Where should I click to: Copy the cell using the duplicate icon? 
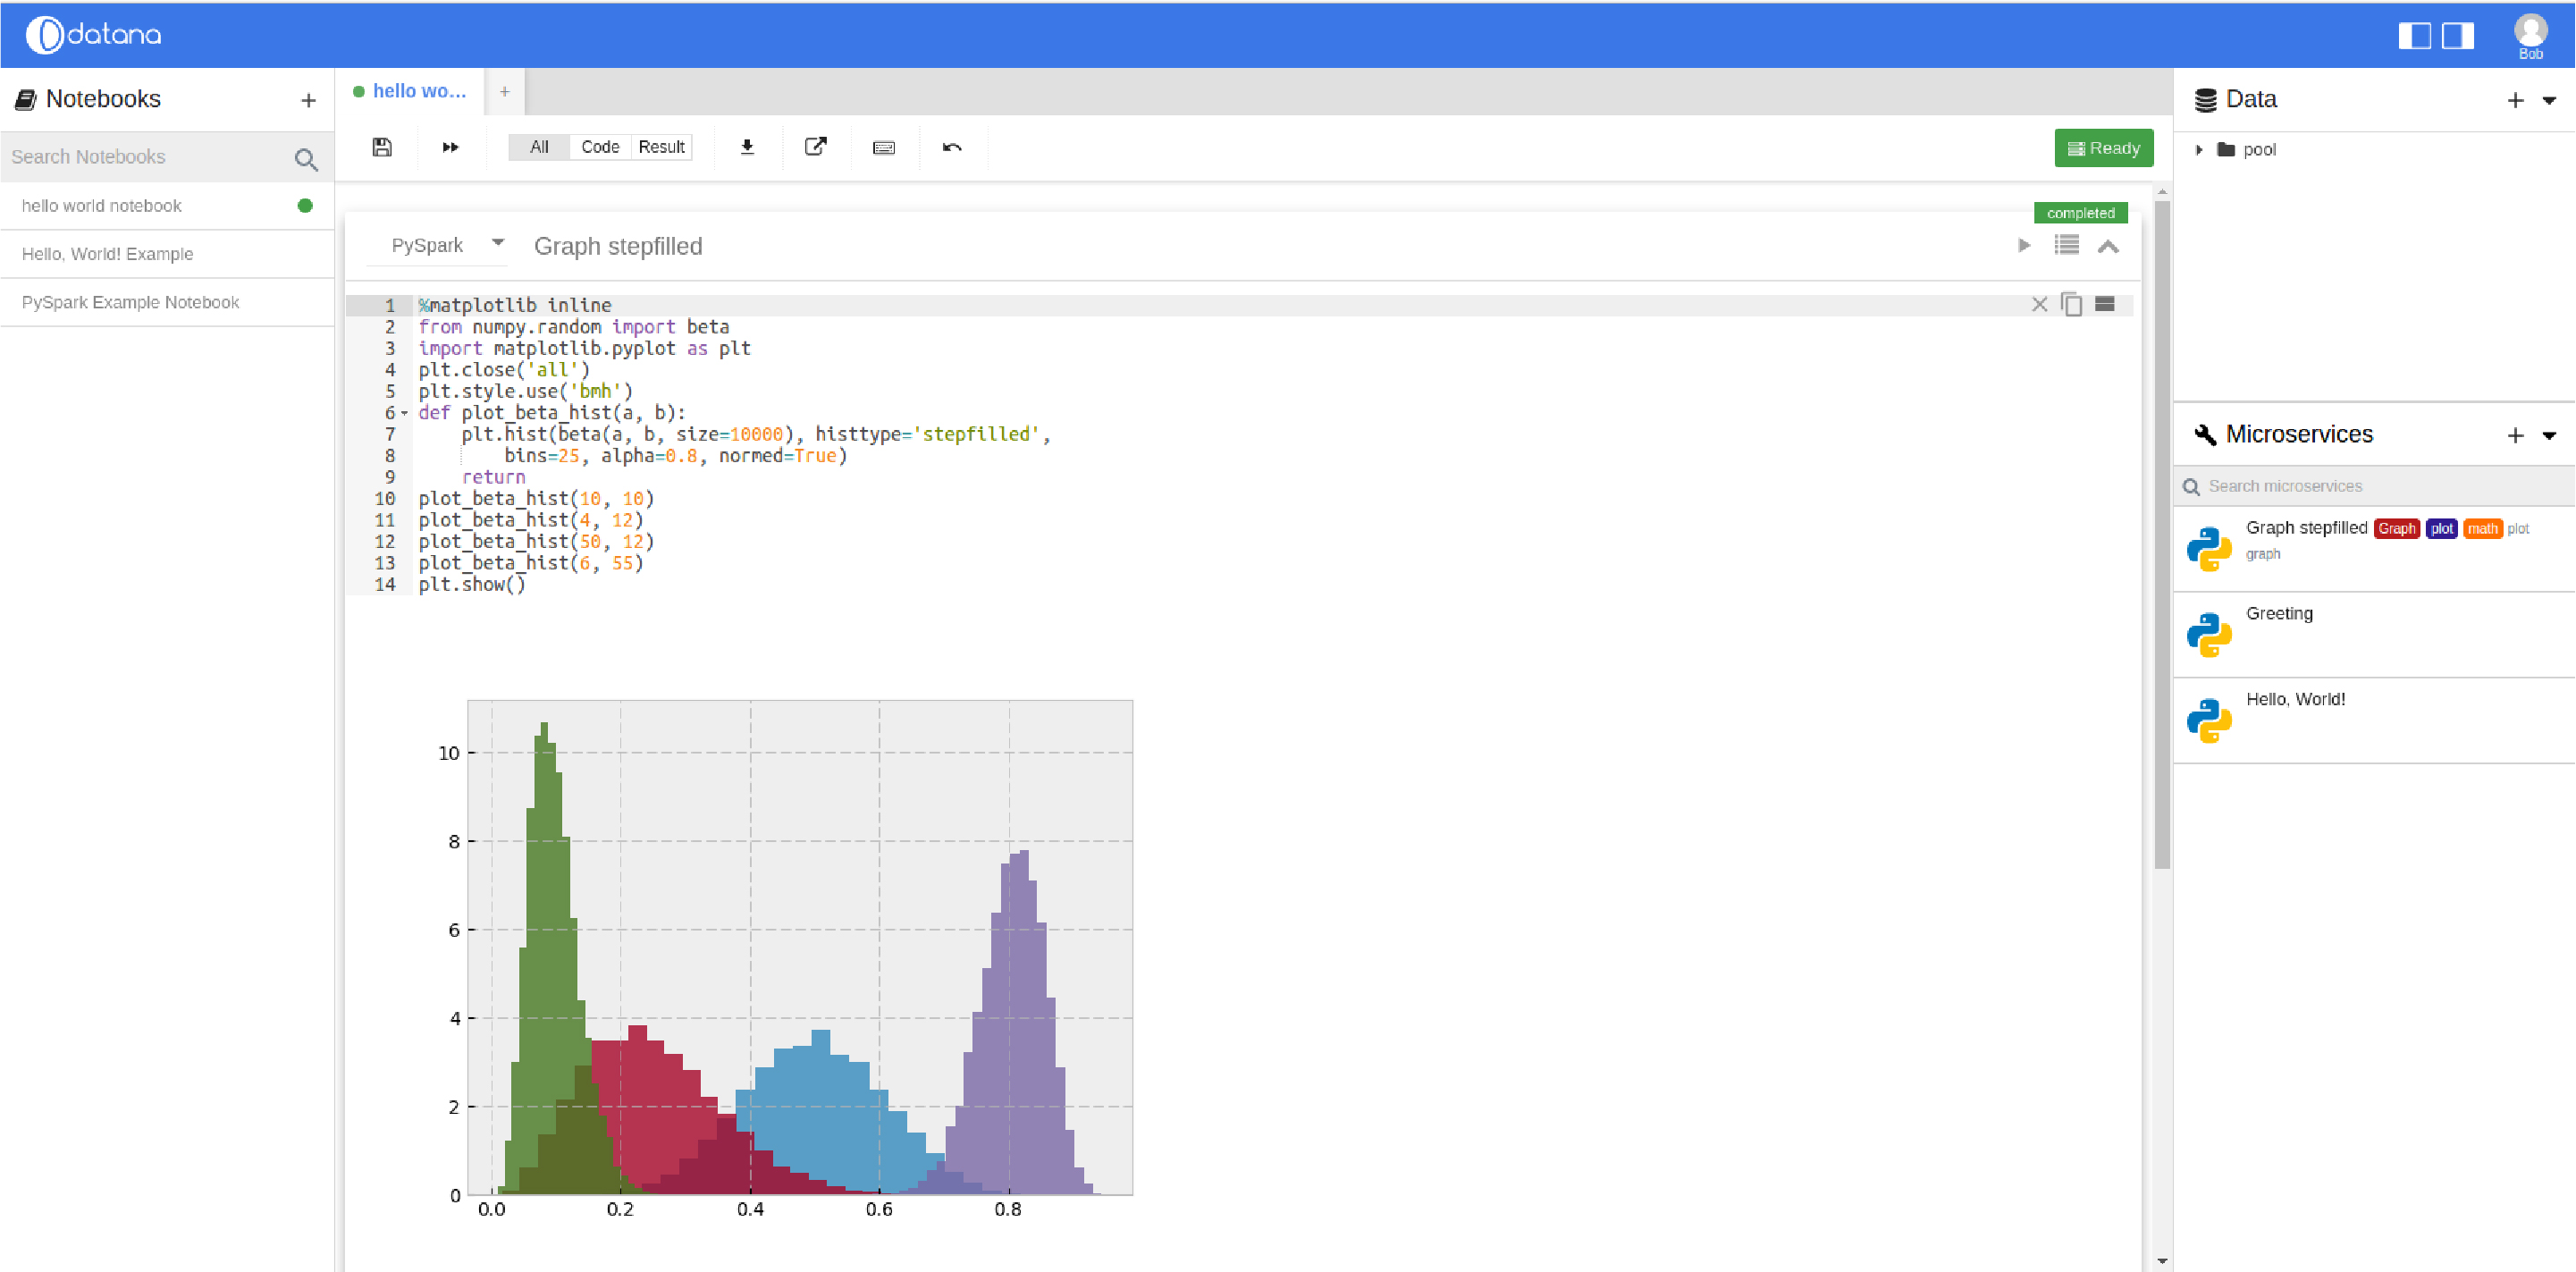pos(2071,304)
